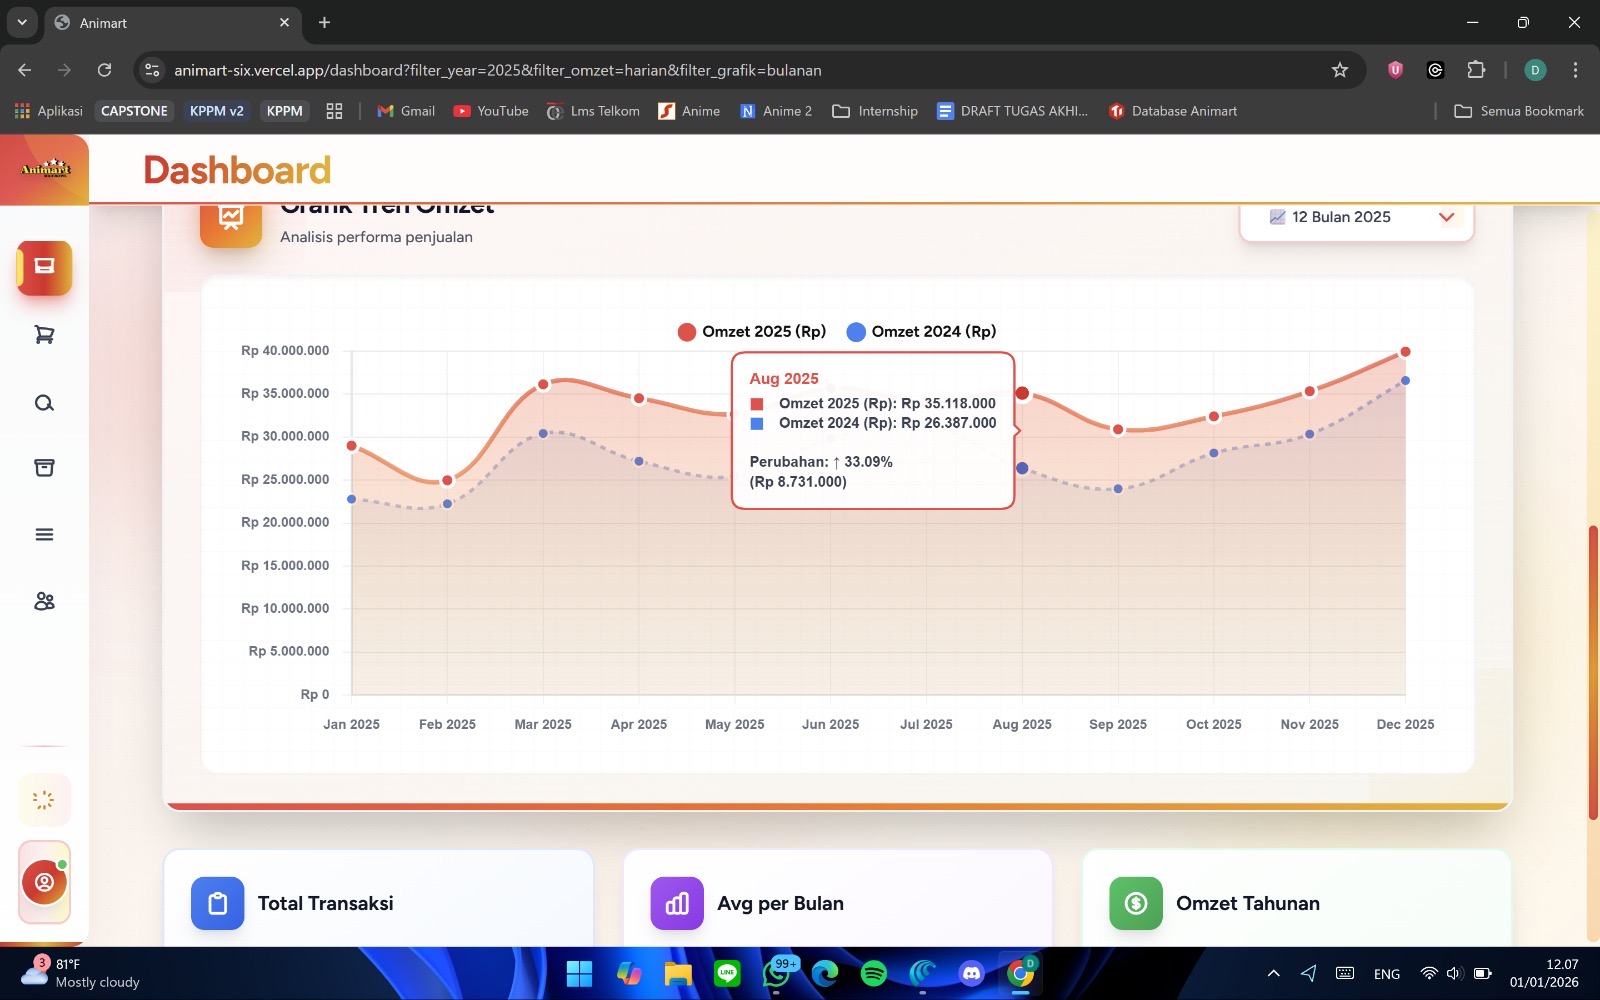Image resolution: width=1600 pixels, height=1000 pixels.
Task: Toggle Omzet 2025 (Rp) legend series
Action: click(752, 332)
